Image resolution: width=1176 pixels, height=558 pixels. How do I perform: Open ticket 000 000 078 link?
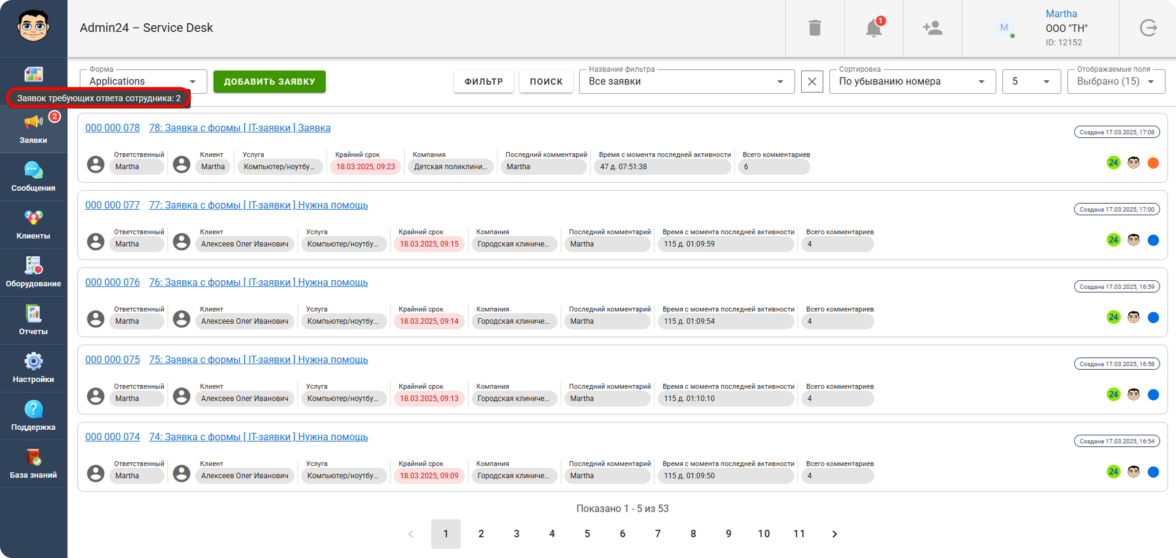(x=112, y=128)
